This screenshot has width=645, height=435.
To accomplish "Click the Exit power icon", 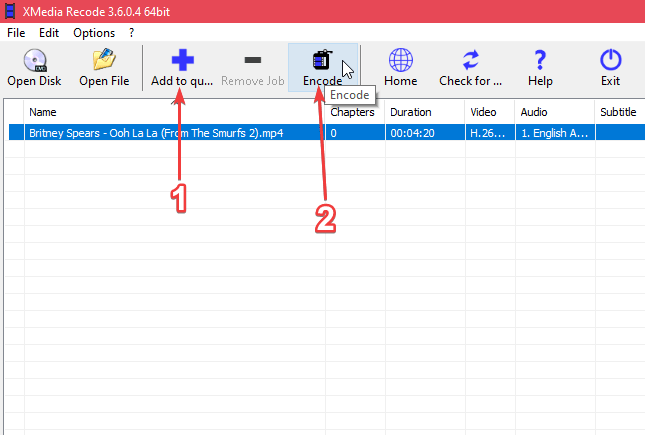I will coord(610,60).
